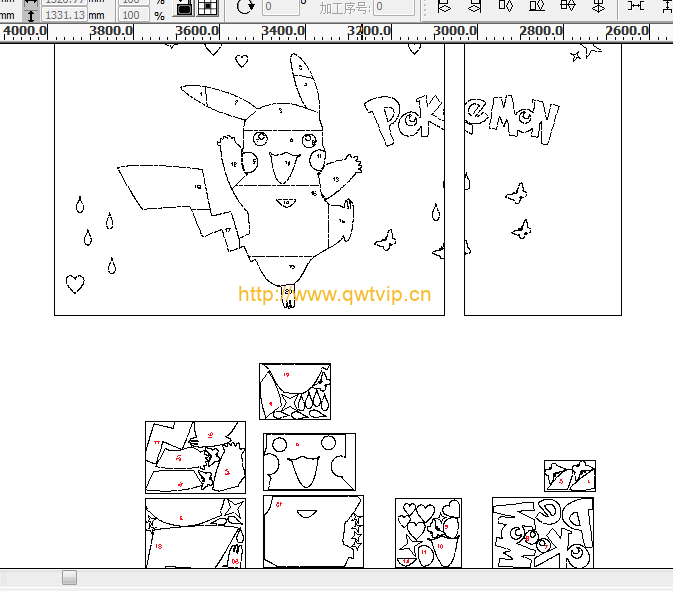
Task: Click the 加工序号 label text
Action: (x=345, y=7)
